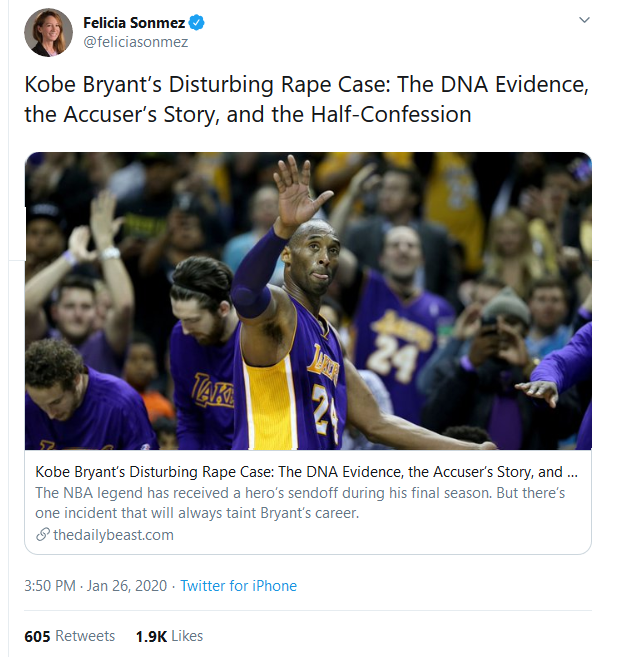The width and height of the screenshot is (625, 657).
Task: Click the 3:50 PM time stamp
Action: coord(52,586)
